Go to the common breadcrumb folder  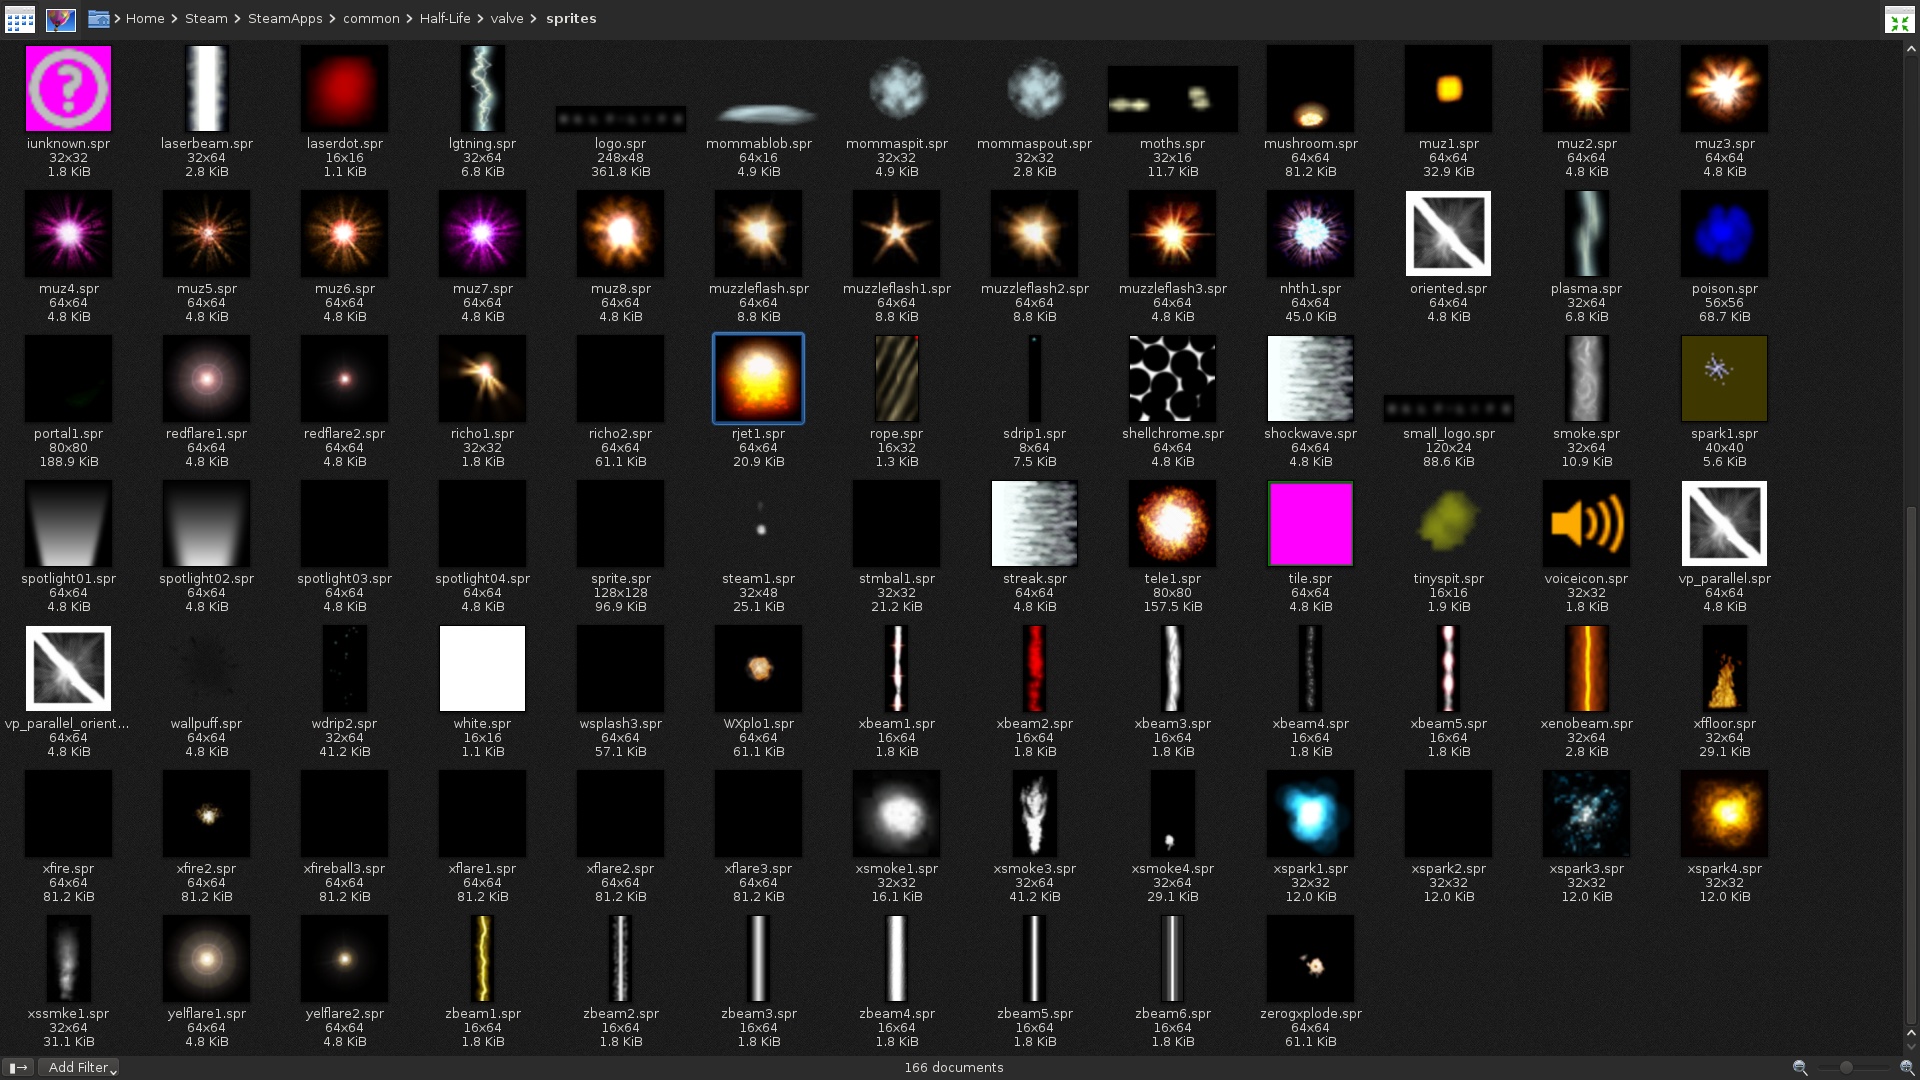[x=371, y=19]
